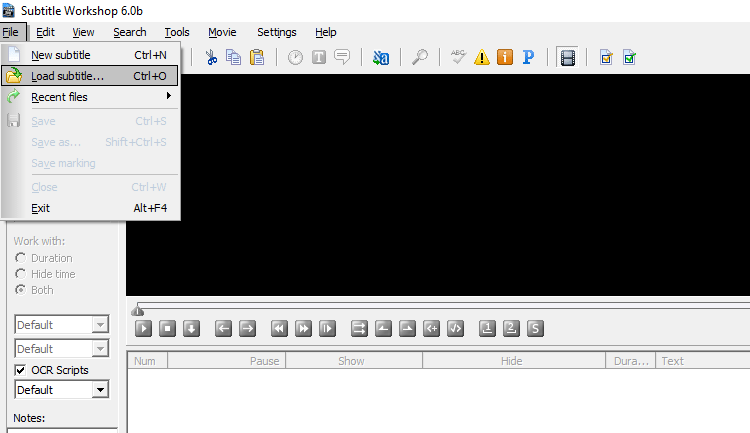The image size is (750, 433).
Task: Click the blue P toolbar icon
Action: pyautogui.click(x=528, y=57)
